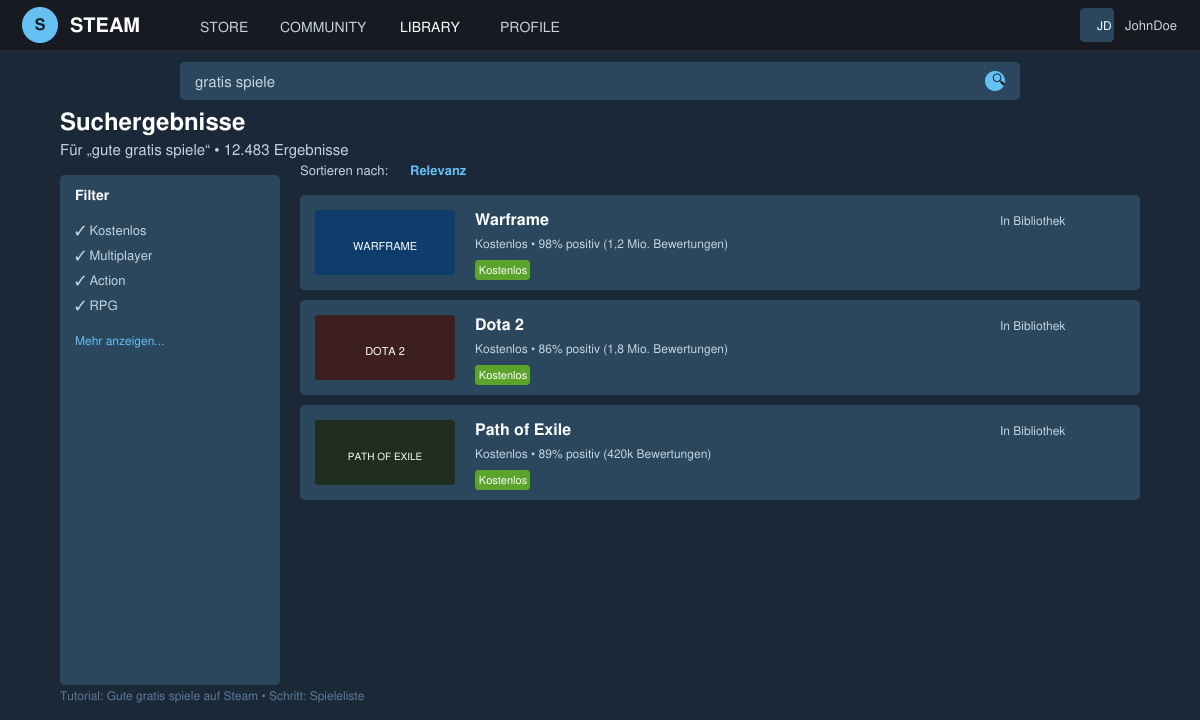Open the Path of Exile thumbnail
This screenshot has width=1200, height=720.
point(385,453)
